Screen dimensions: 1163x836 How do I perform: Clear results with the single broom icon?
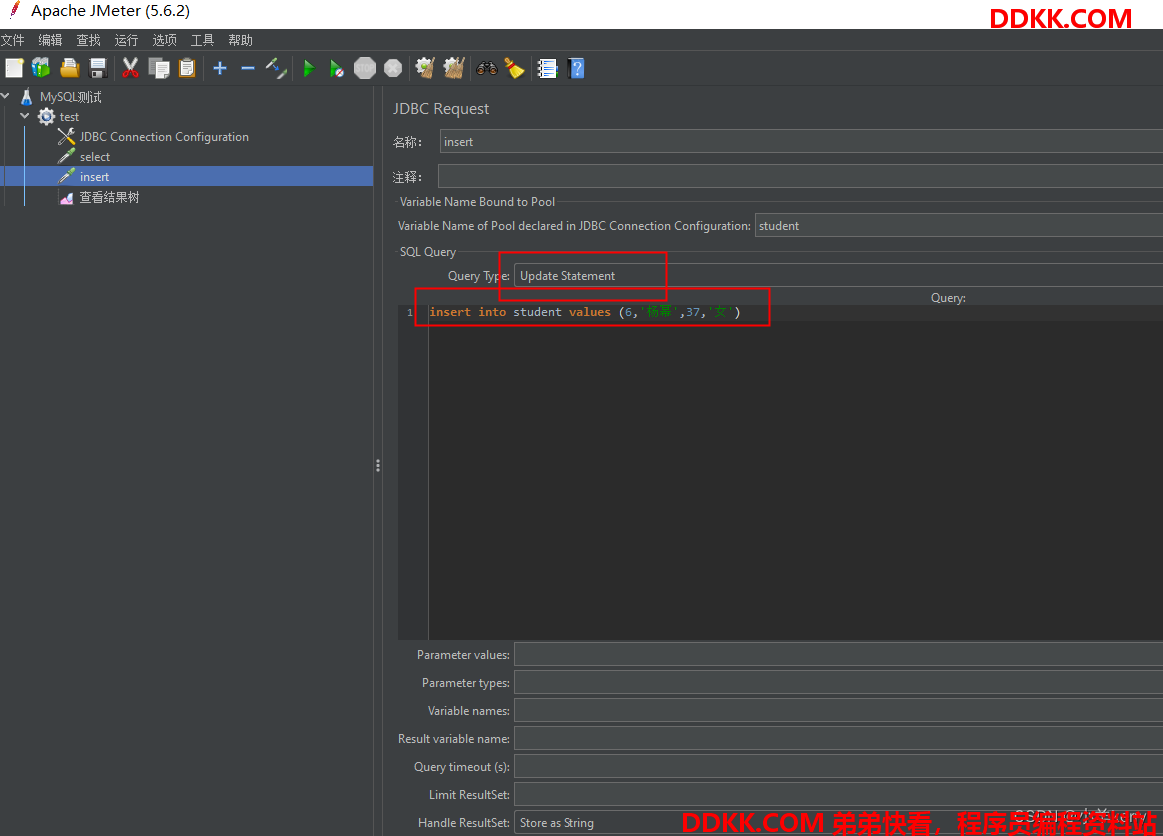(x=425, y=68)
